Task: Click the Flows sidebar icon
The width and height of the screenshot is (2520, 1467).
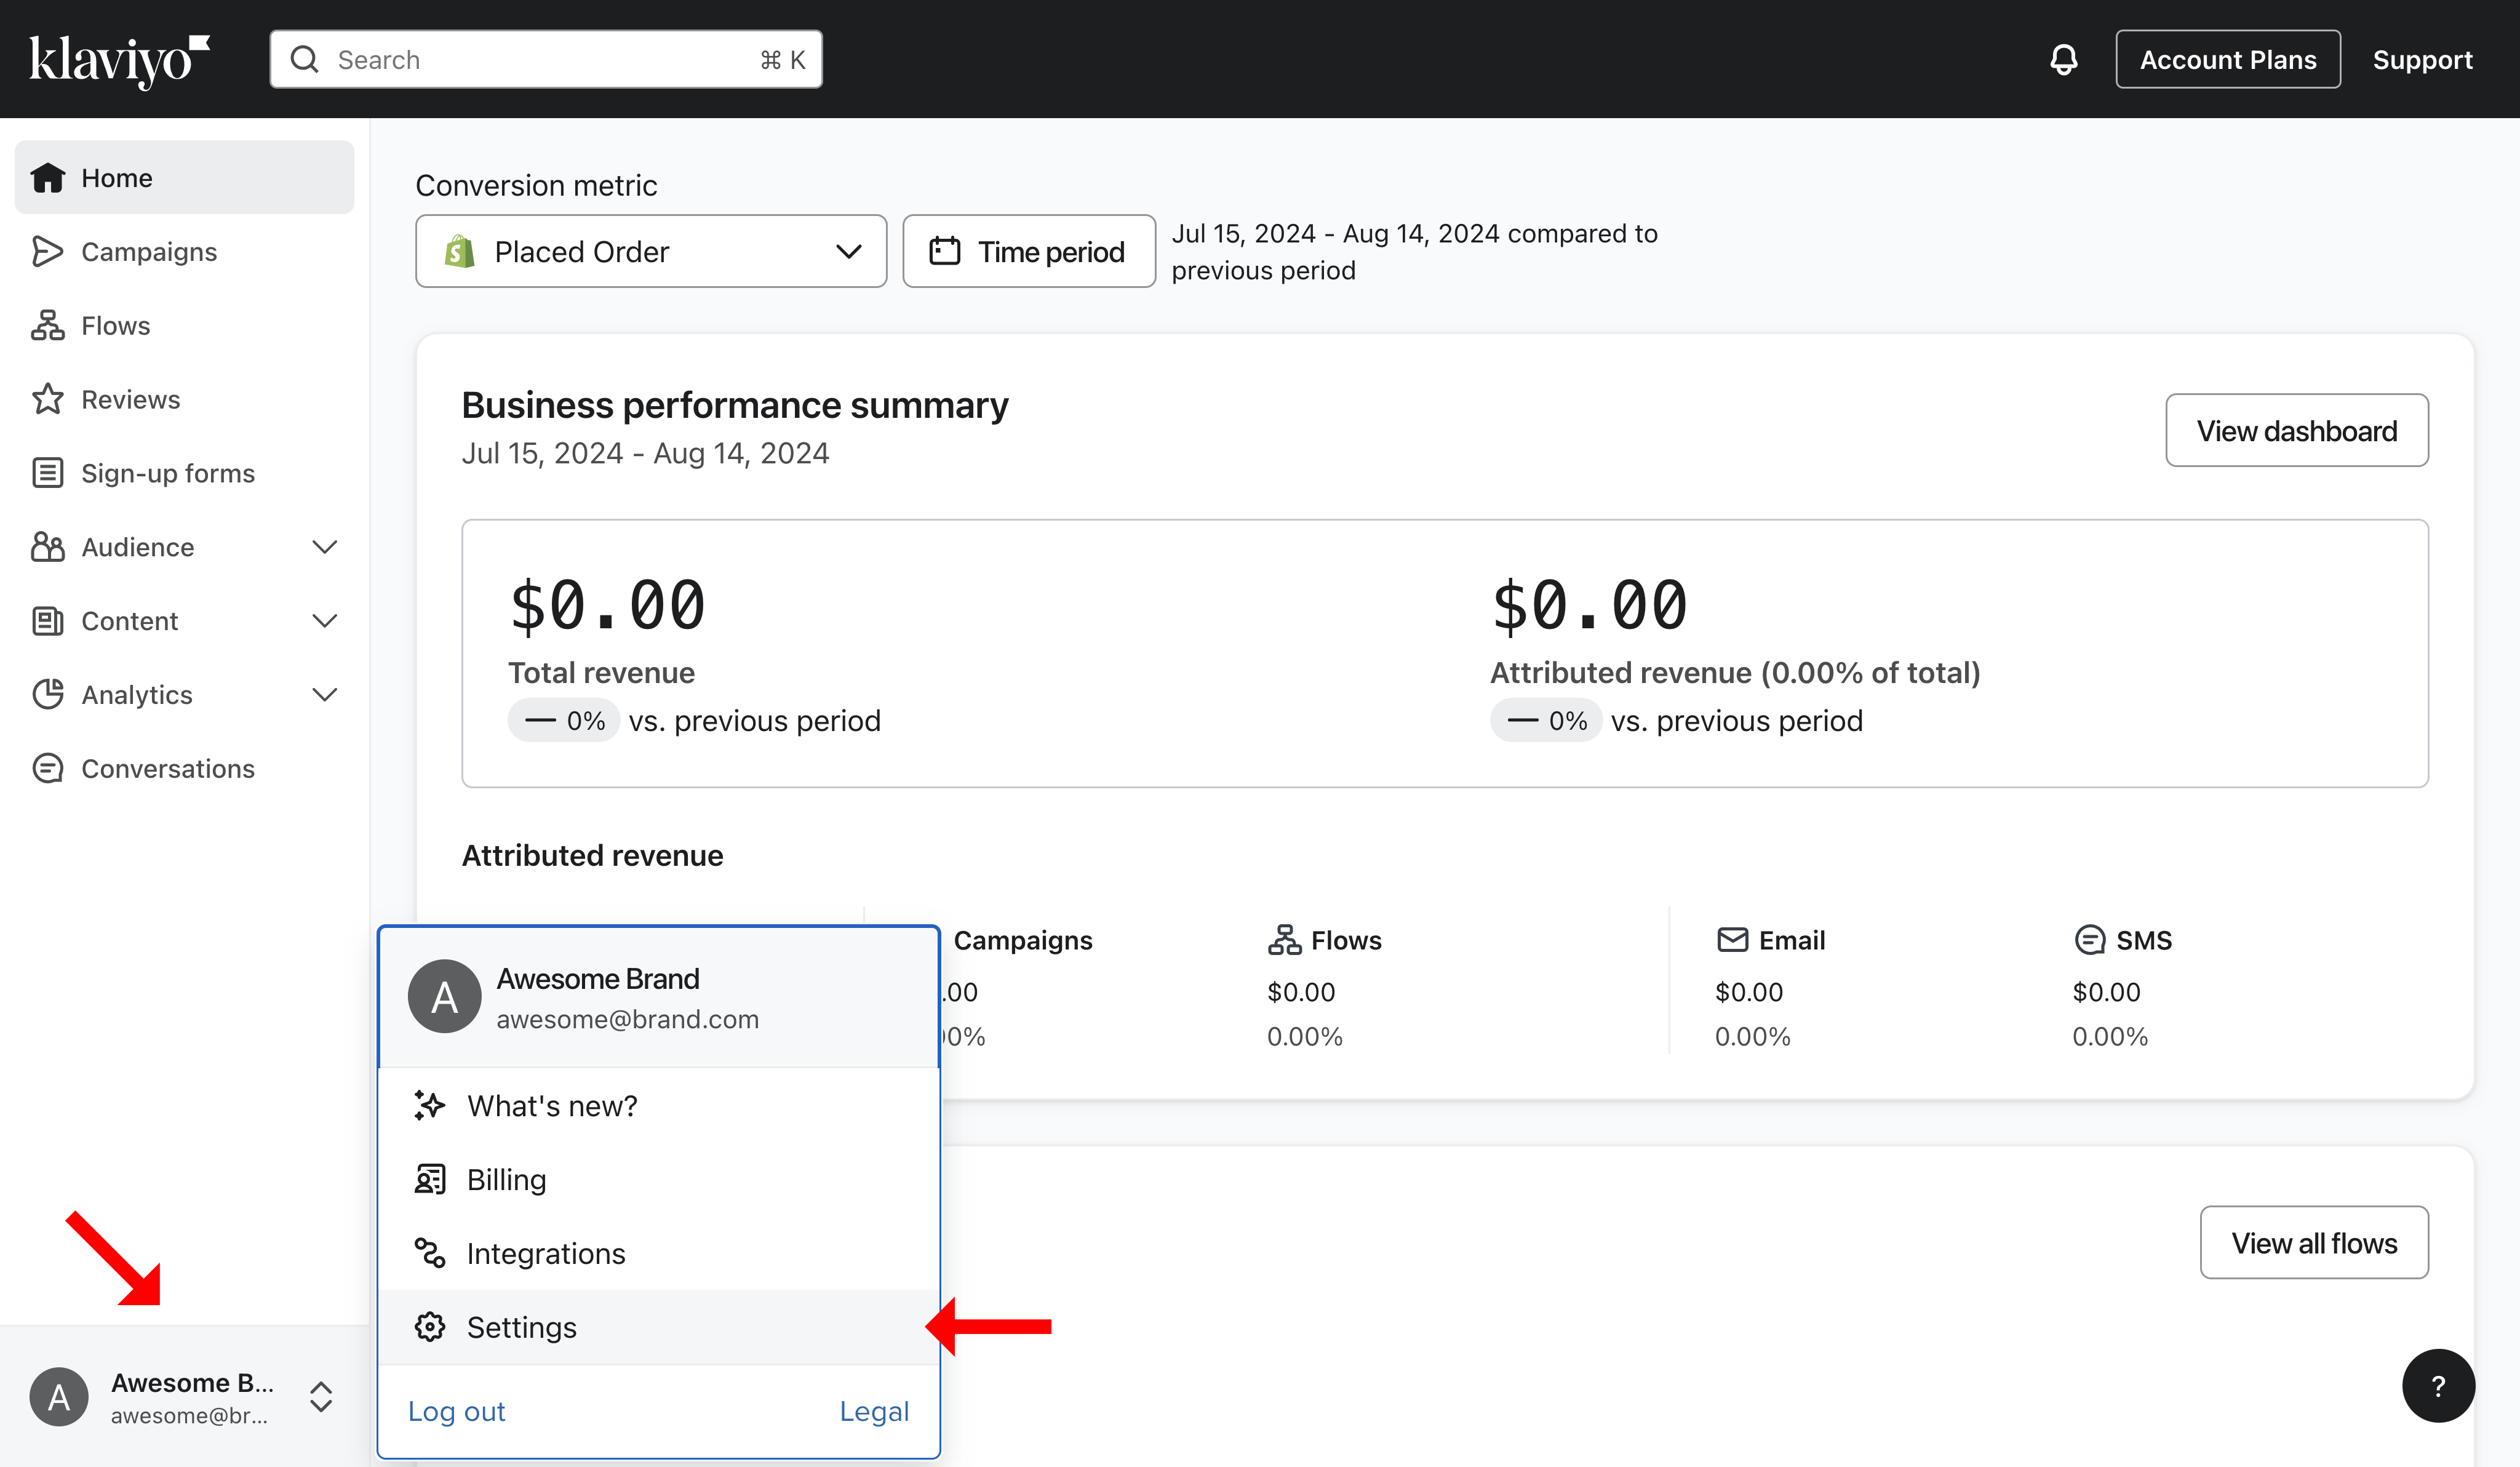Action: point(48,326)
